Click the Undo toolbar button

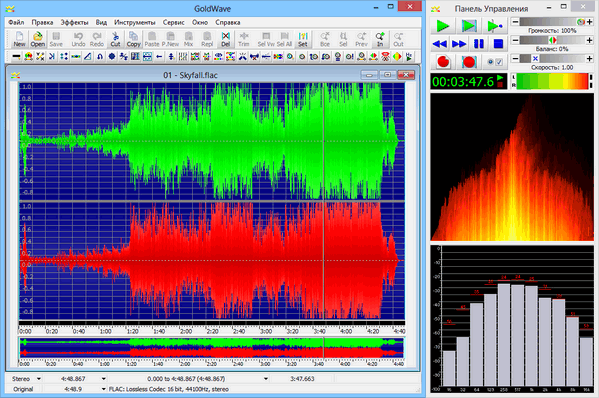pos(78,39)
